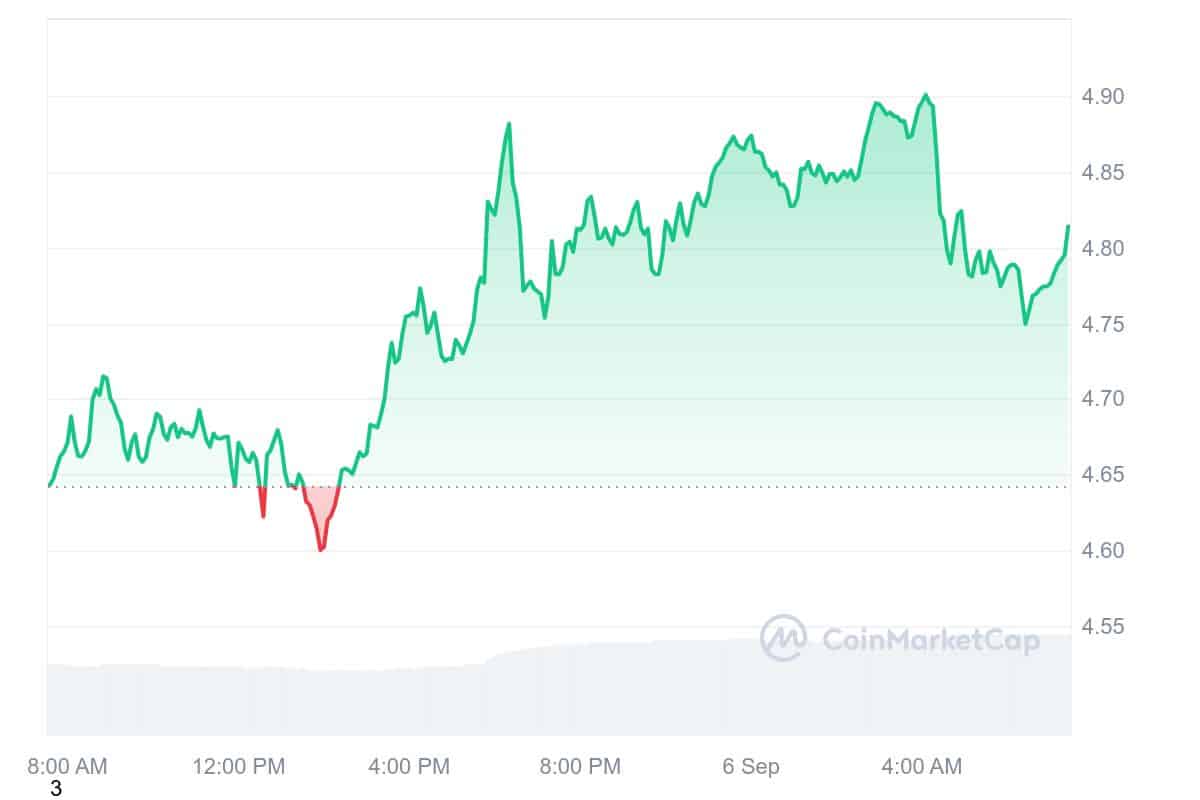
Task: Click the CoinMarketCap watermark text
Action: coord(930,640)
